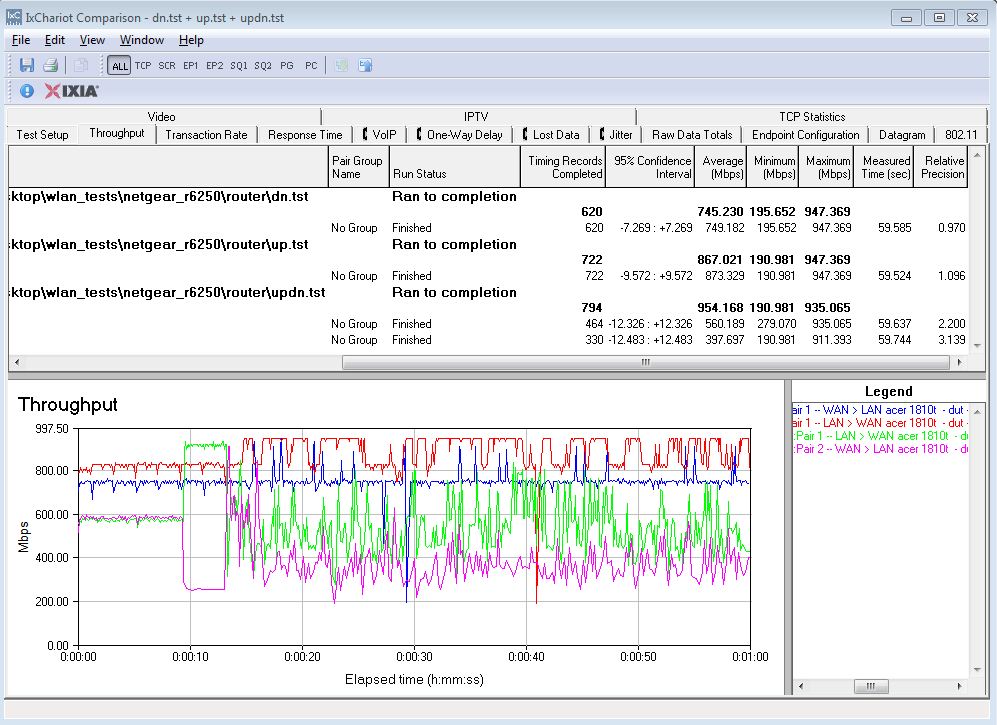The image size is (997, 725).
Task: Select the TCP Statistics tab group
Action: 812,116
